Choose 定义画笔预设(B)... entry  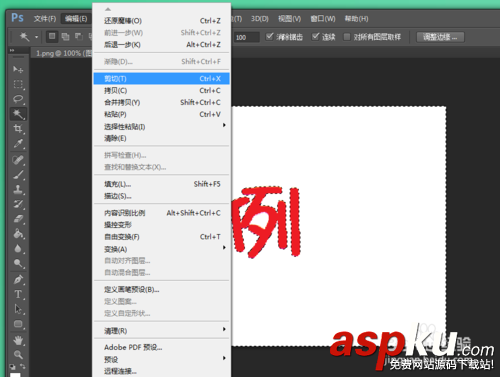point(161,290)
